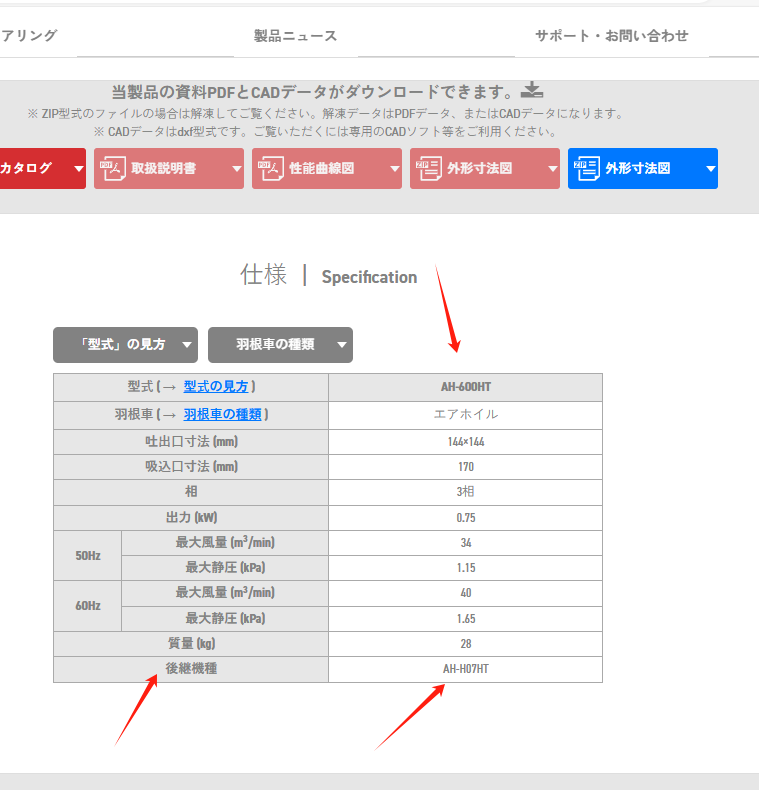The height and width of the screenshot is (790, 759).
Task: Open the red 外形寸法図 button label
Action: pos(479,168)
